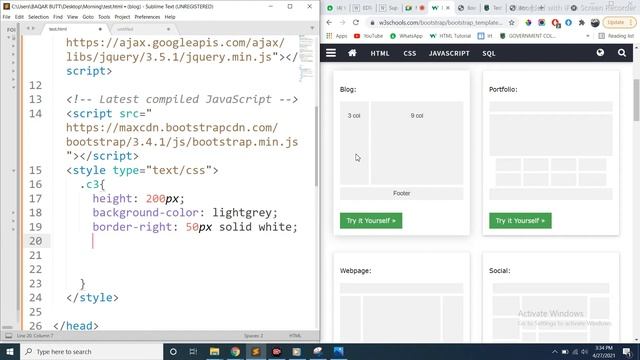Viewport: 640px width, 360px height.
Task: Click the Windows taskbar search box
Action: coord(91,351)
